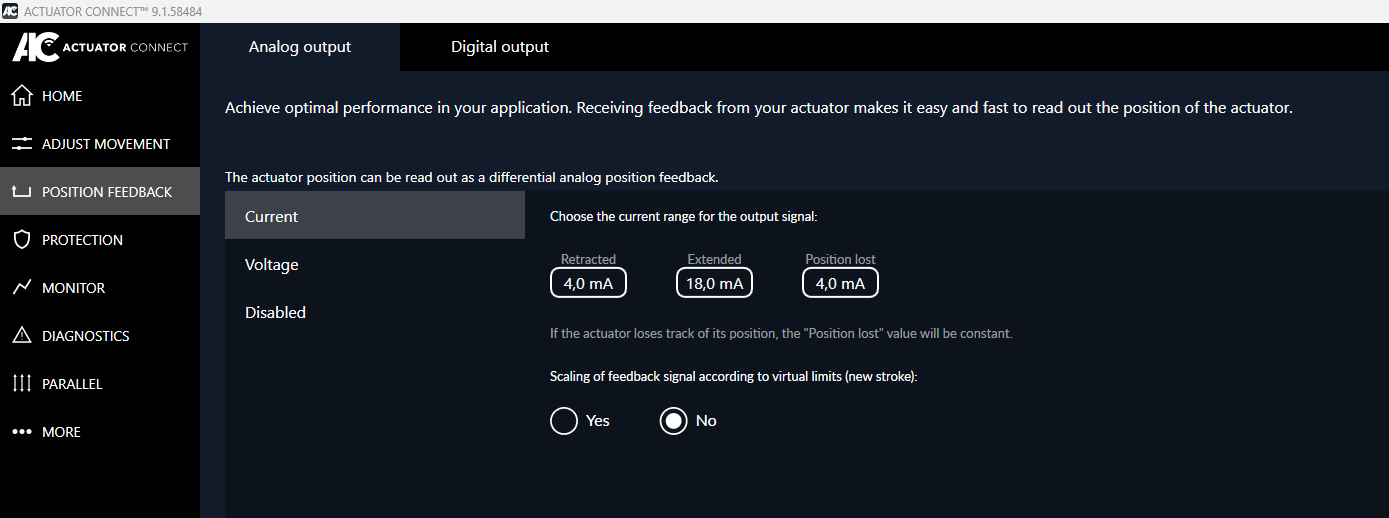Open the Analog output tab

[x=300, y=47]
